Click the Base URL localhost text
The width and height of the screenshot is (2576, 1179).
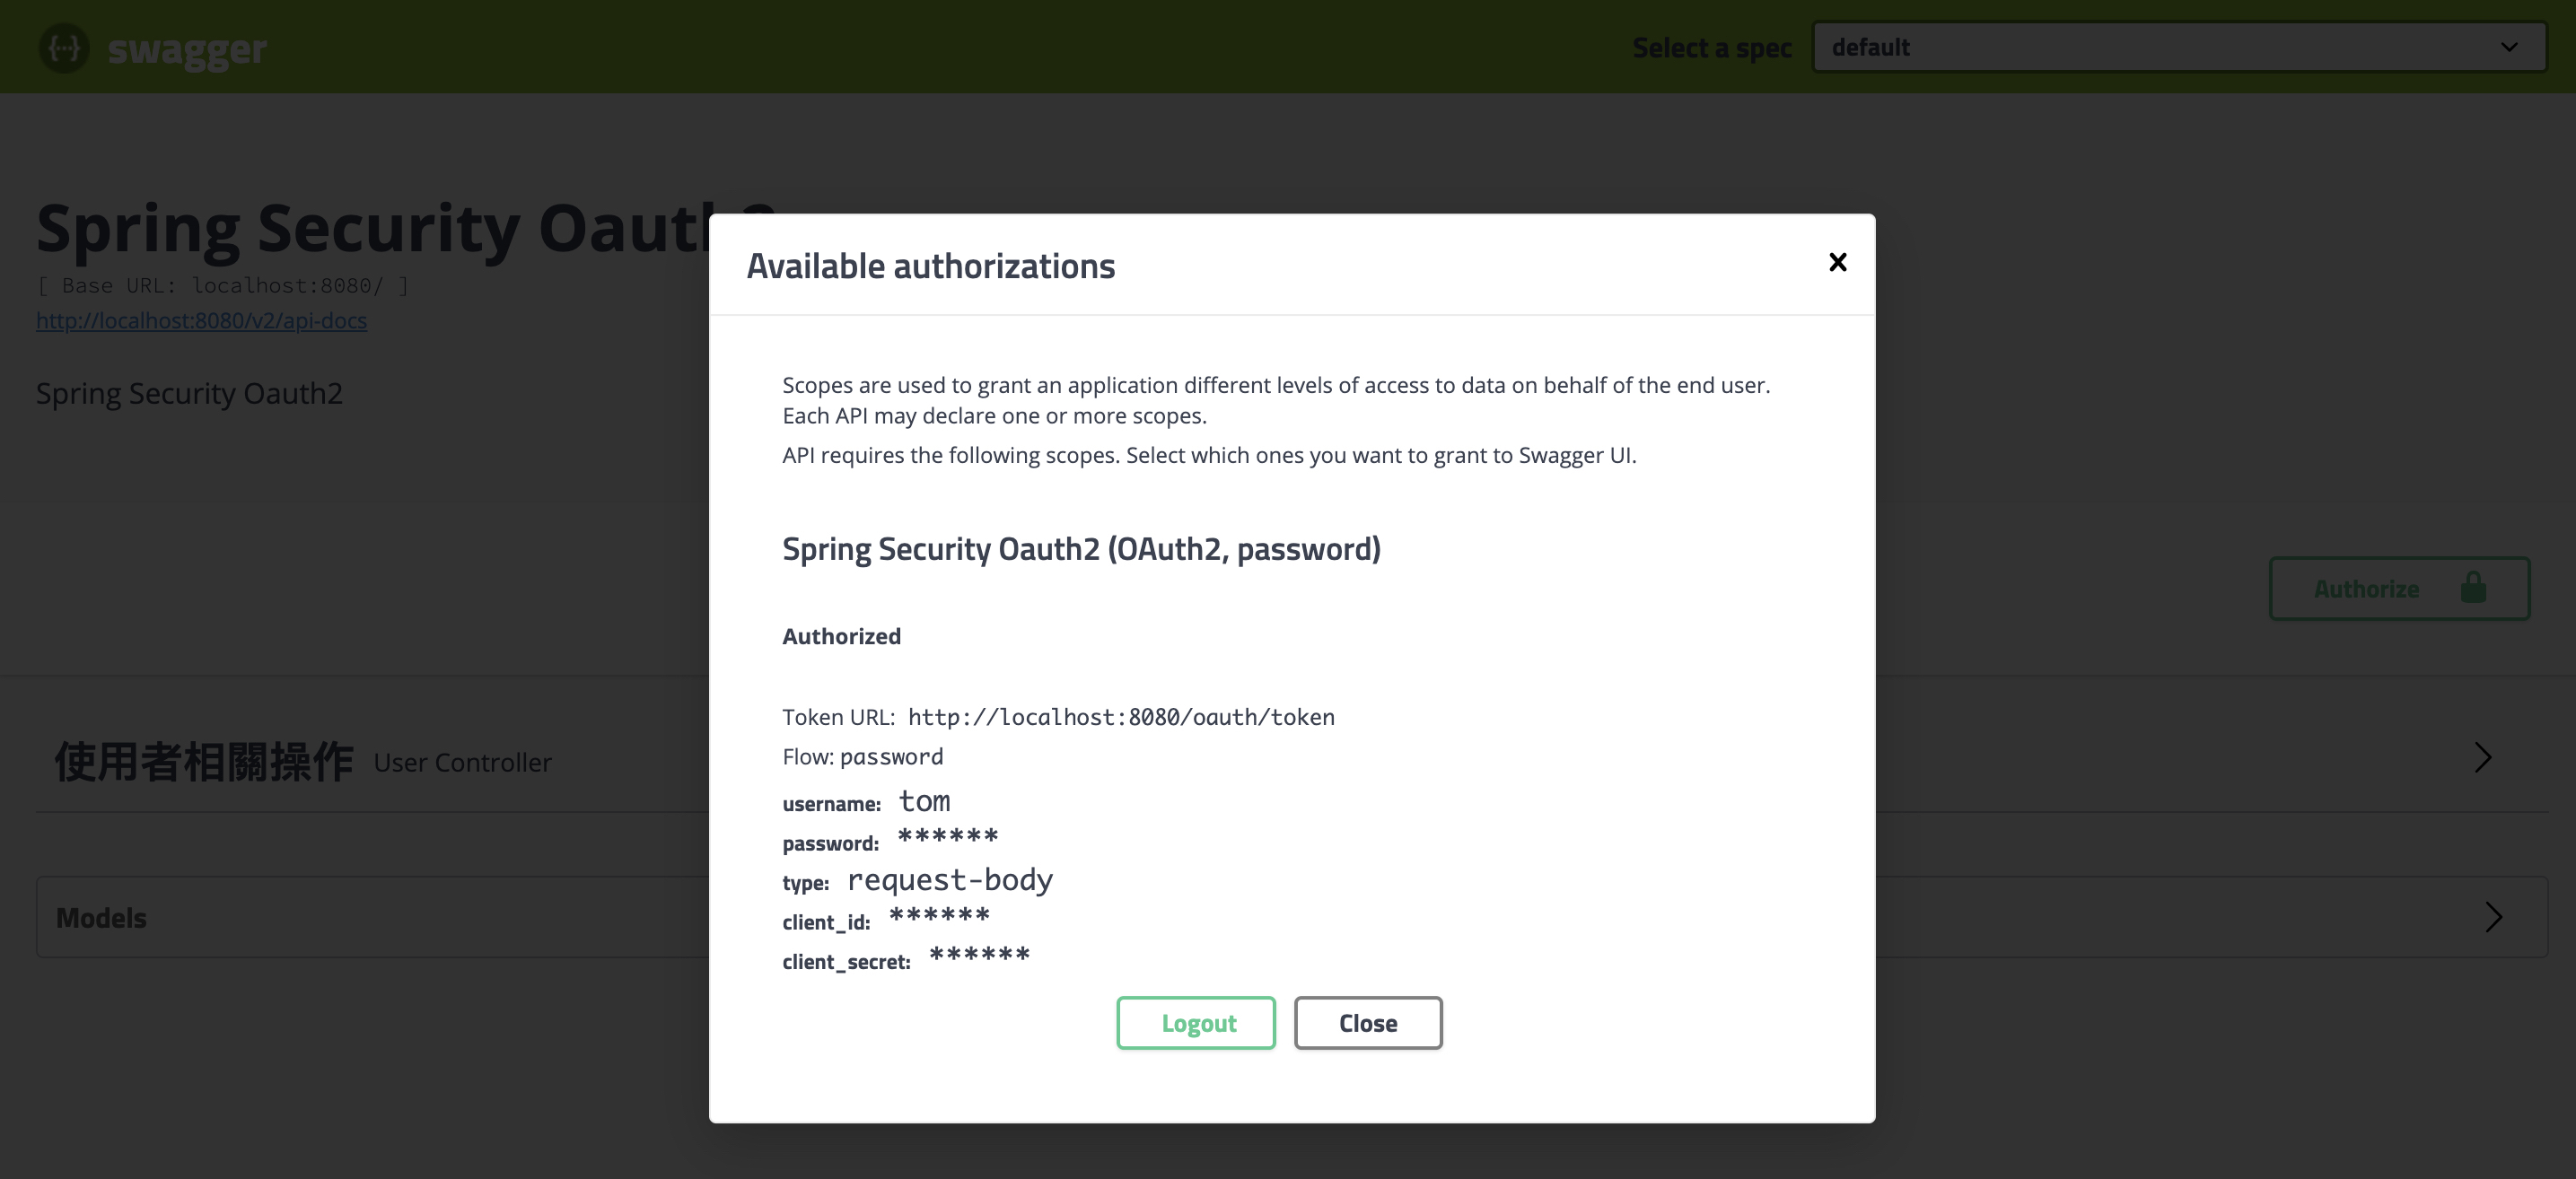tap(222, 286)
